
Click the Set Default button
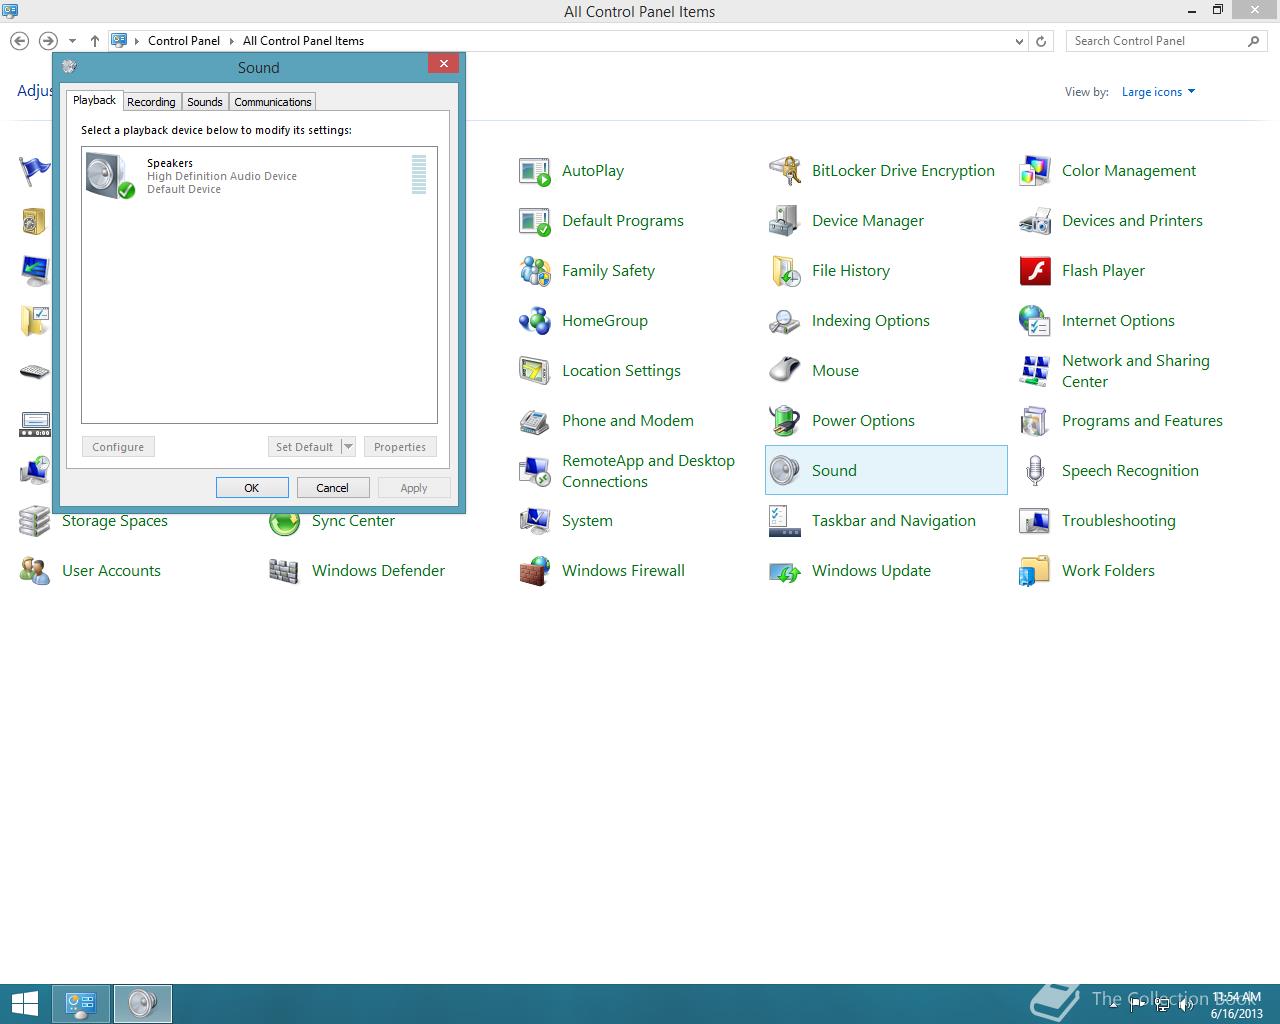pos(304,447)
